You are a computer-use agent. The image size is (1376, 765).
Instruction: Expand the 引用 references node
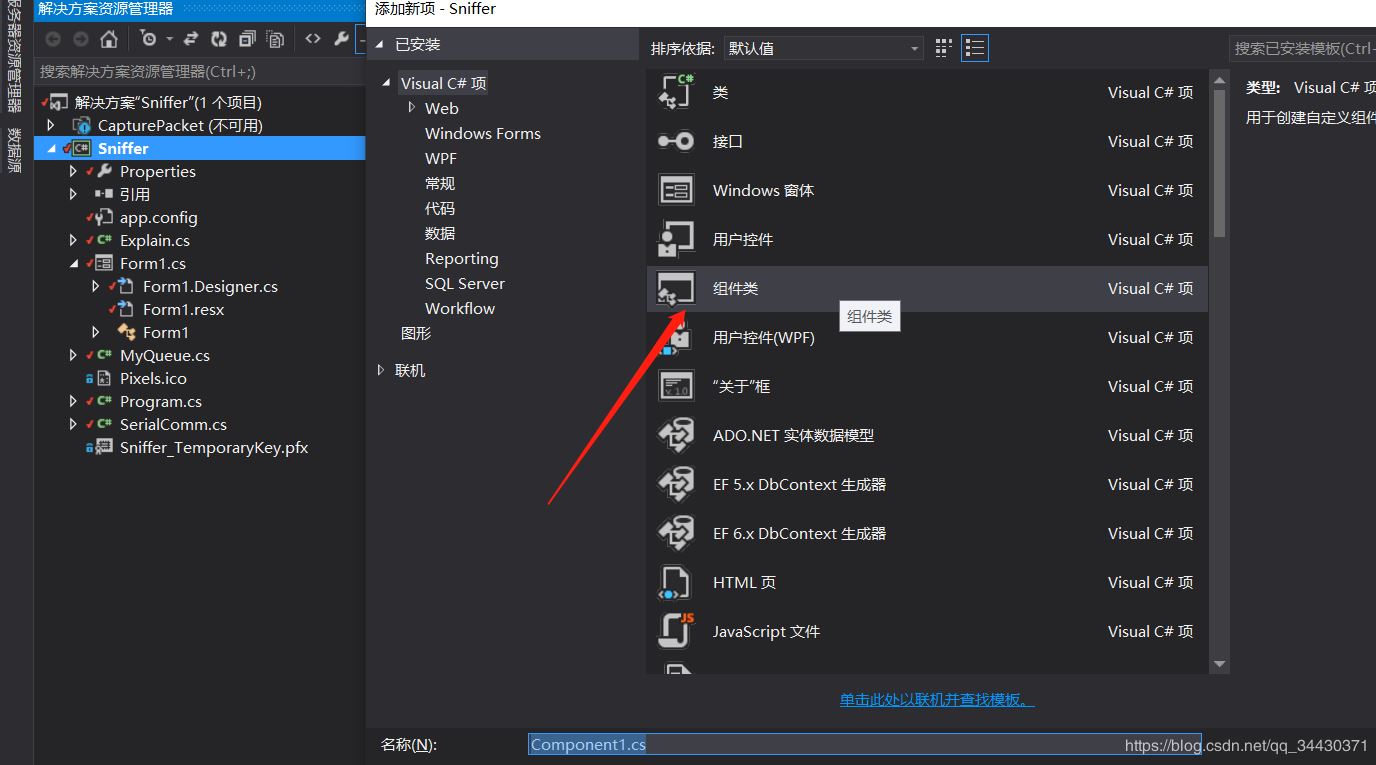tap(74, 194)
